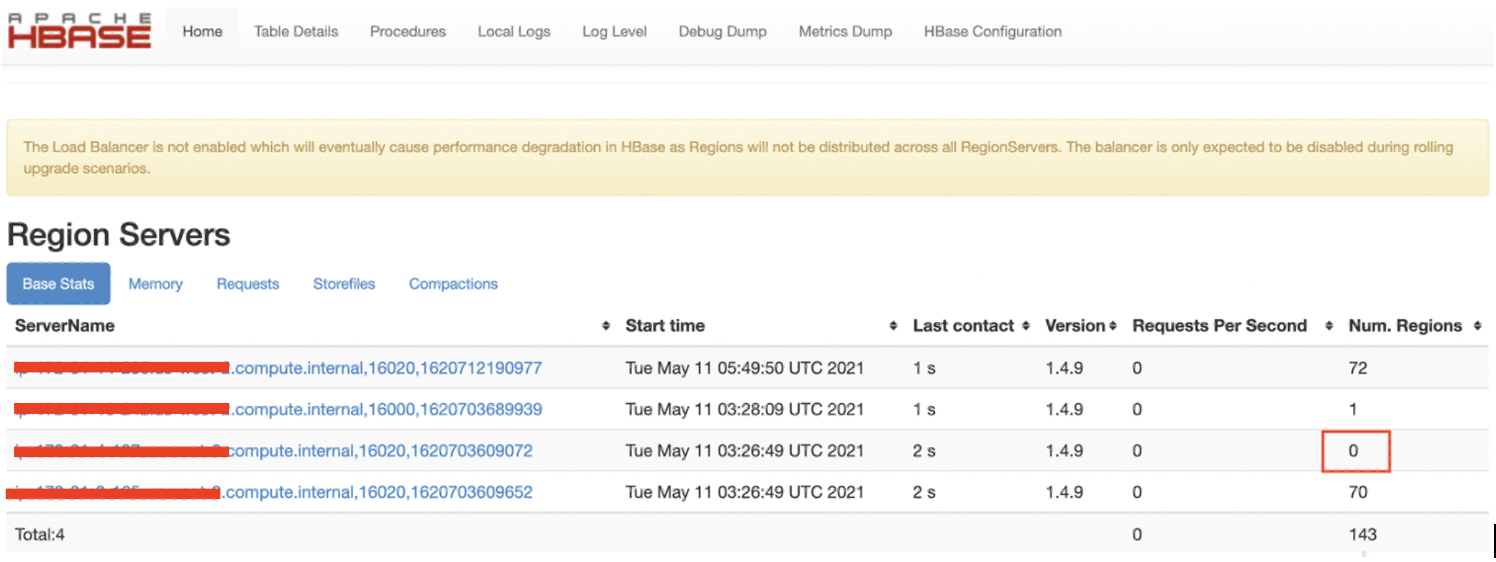Open Metrics Dump
This screenshot has height=562, width=1496.
845,32
